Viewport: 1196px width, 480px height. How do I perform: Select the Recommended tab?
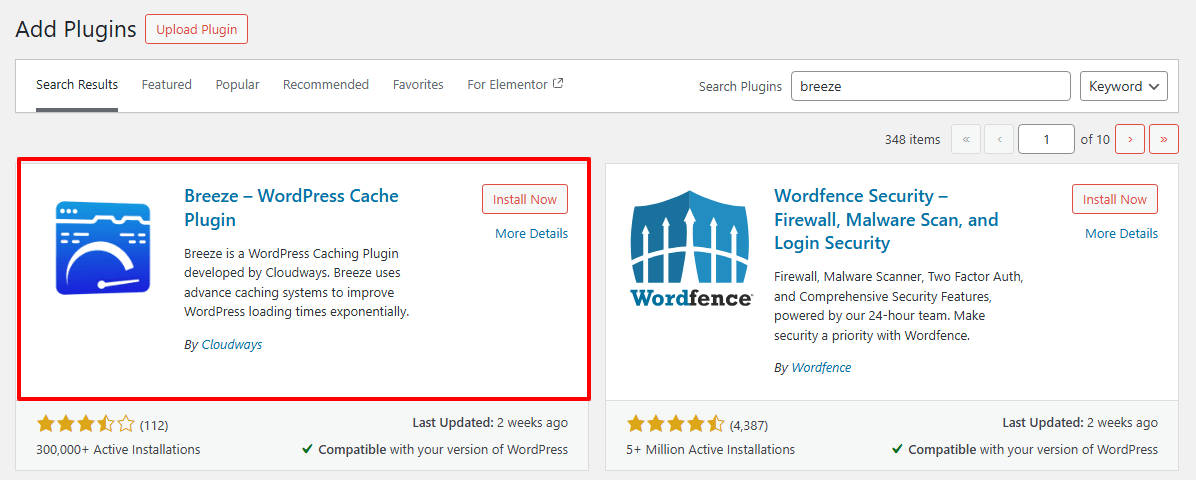coord(326,85)
